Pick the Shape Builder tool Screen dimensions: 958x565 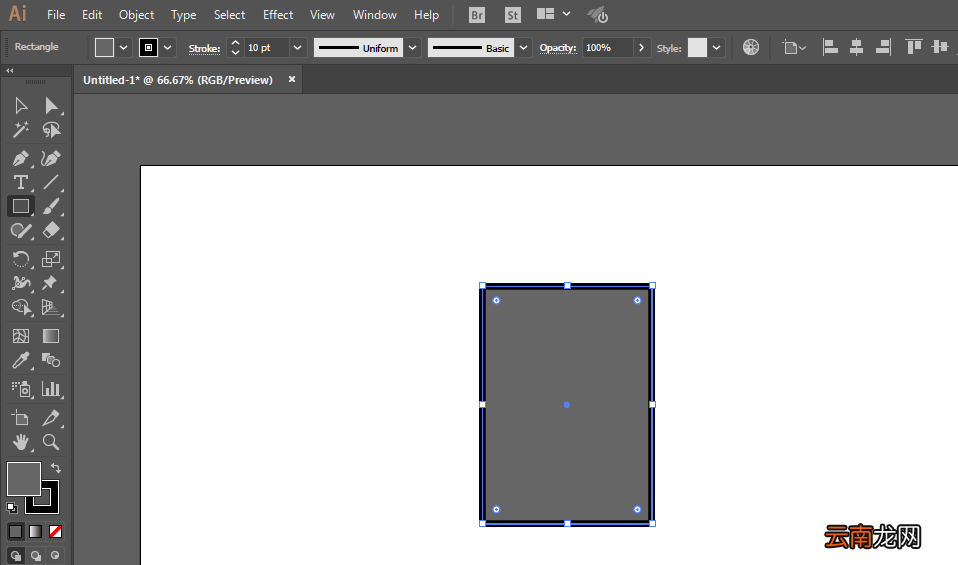(x=21, y=307)
